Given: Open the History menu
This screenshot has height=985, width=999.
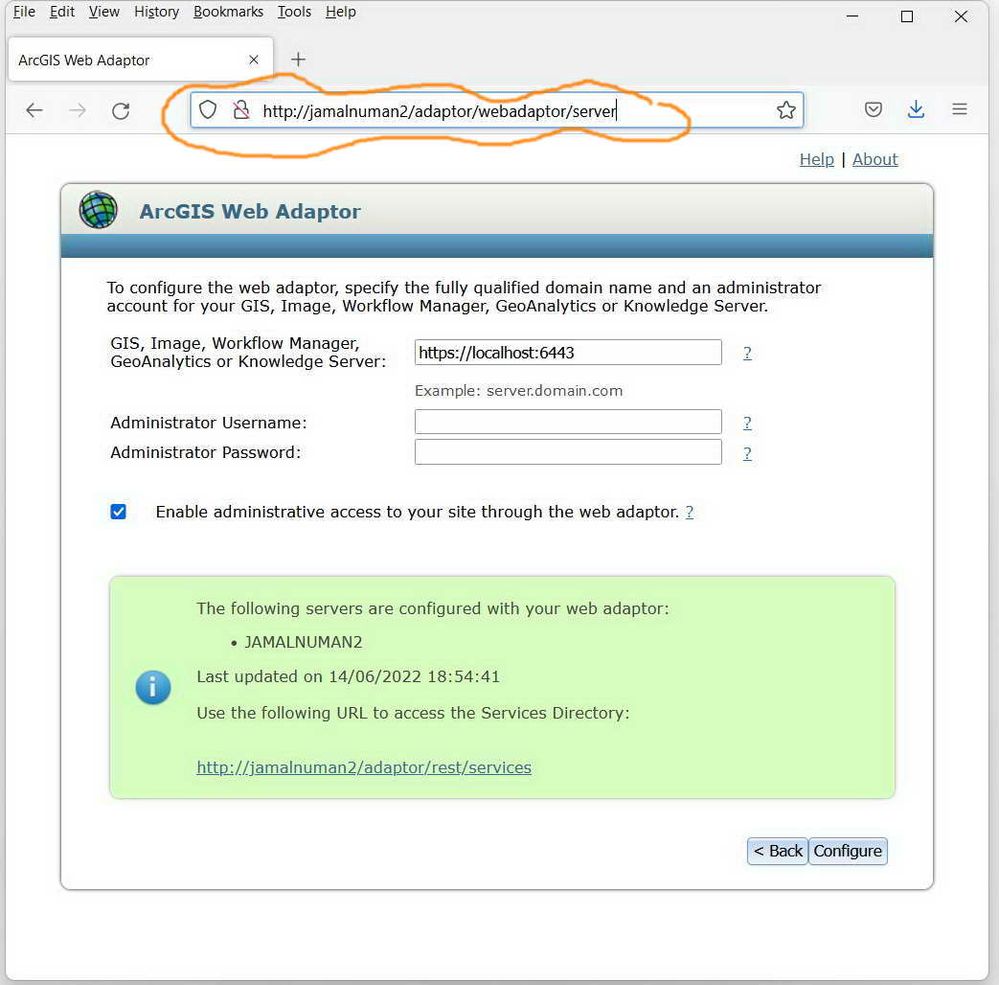Looking at the screenshot, I should (x=156, y=11).
